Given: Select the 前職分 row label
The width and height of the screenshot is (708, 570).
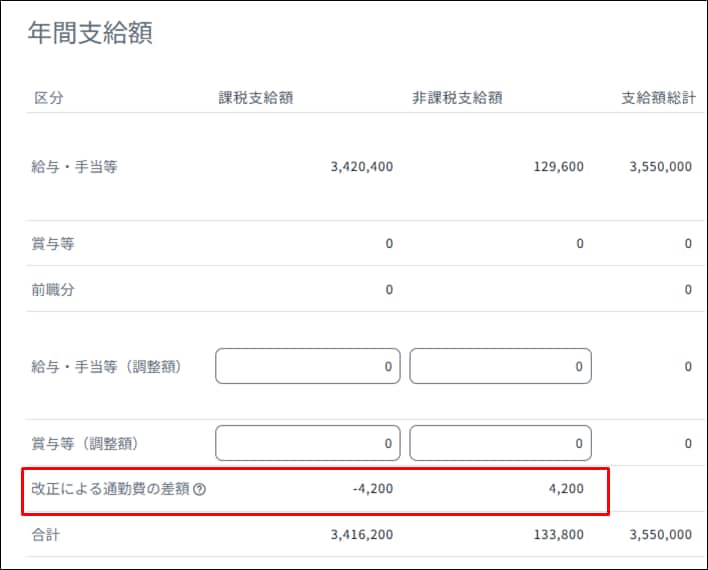Looking at the screenshot, I should 53,289.
